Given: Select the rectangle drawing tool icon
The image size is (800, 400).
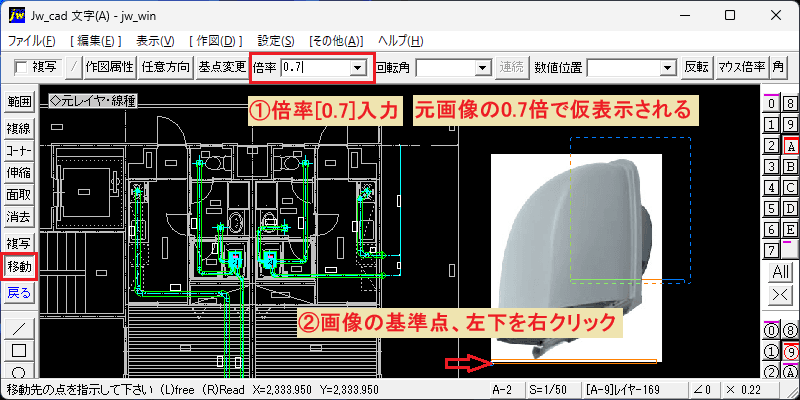Looking at the screenshot, I should point(19,351).
